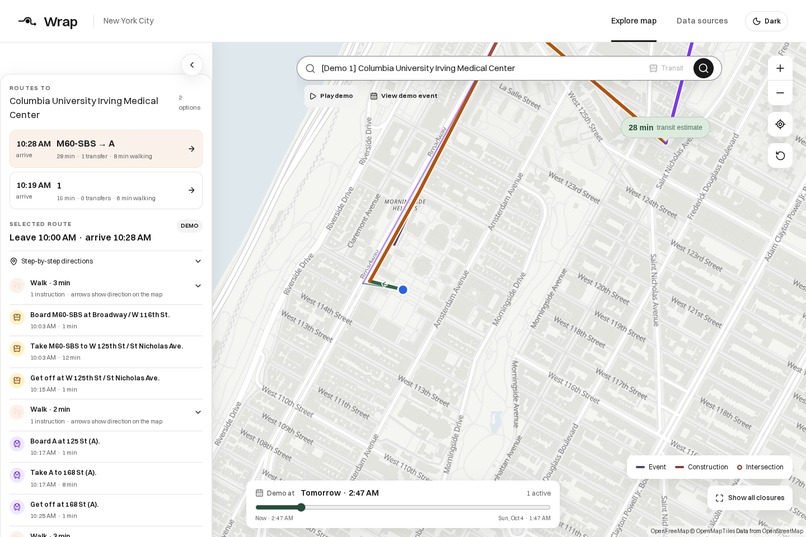
Task: Select Board M60-SBS at Broadway/W 116th St step
Action: (106, 320)
